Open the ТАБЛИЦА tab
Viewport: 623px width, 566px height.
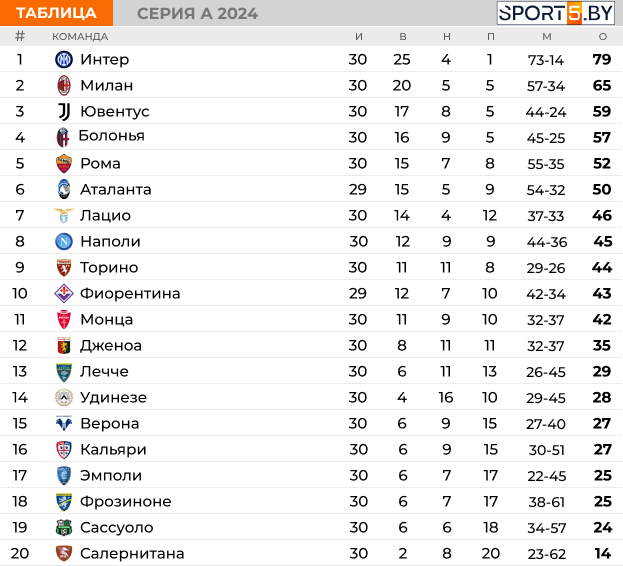point(57,13)
